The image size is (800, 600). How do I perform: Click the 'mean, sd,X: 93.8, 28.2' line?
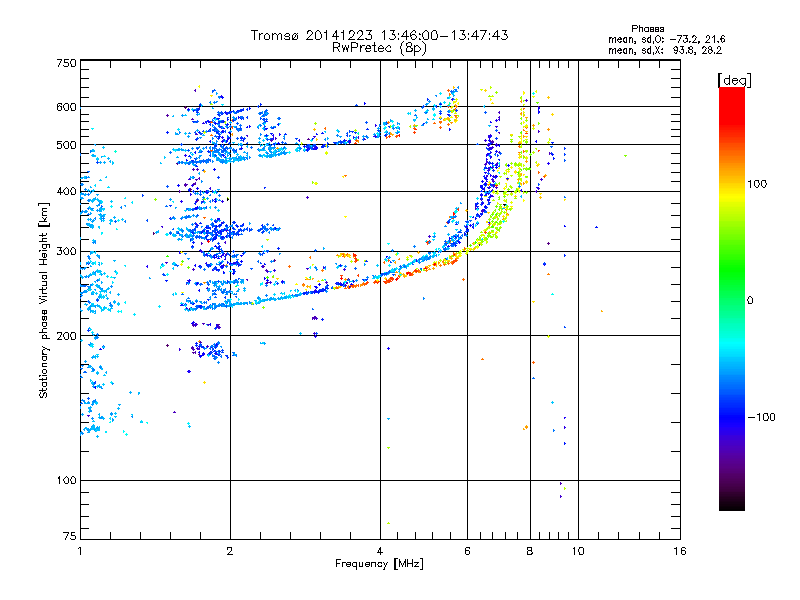(665, 50)
